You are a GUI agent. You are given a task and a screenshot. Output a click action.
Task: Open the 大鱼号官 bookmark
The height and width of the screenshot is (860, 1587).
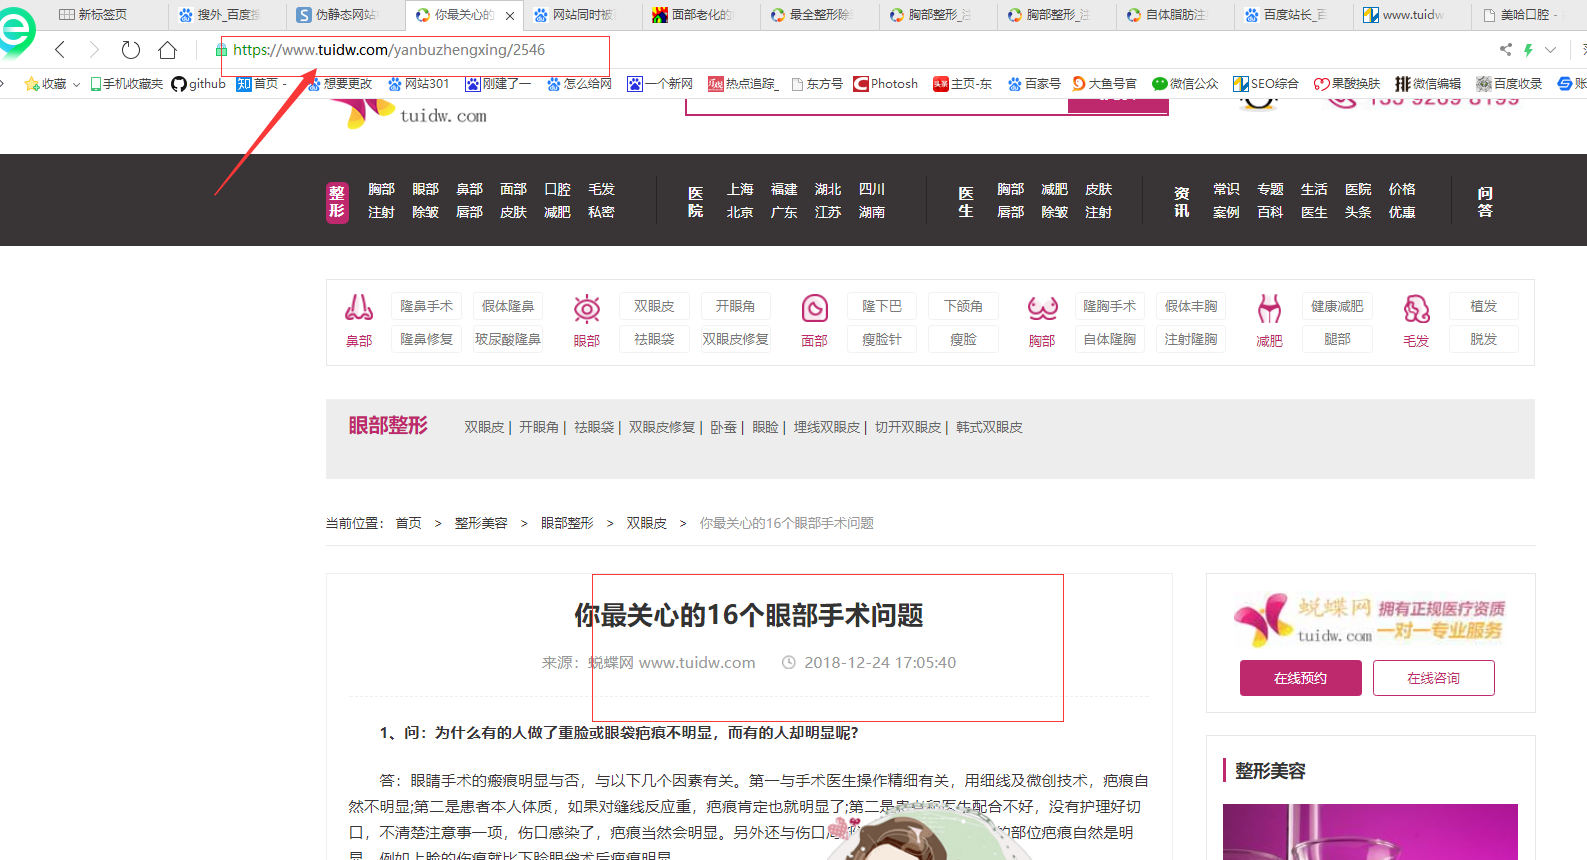(x=1105, y=84)
